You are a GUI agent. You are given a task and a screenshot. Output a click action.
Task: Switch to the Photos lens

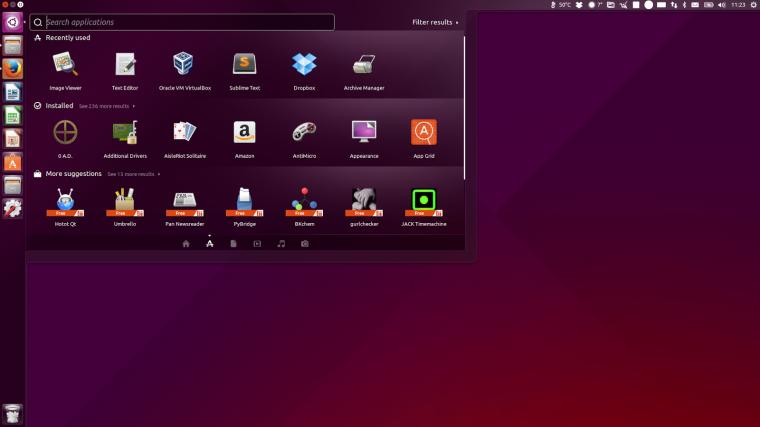304,244
